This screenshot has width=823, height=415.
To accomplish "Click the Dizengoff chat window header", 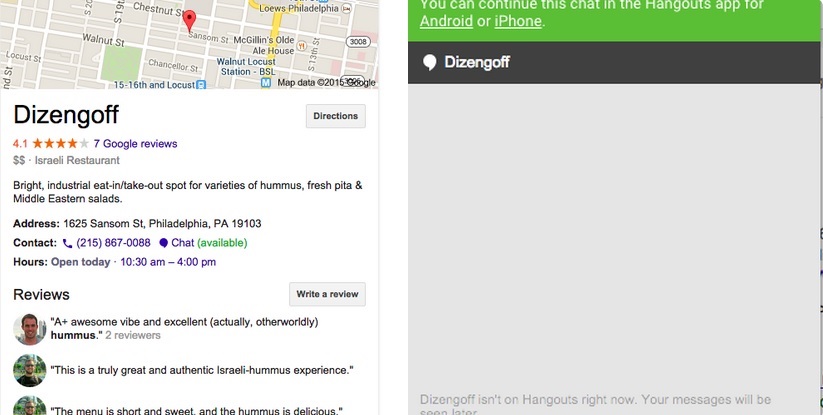I will tap(614, 62).
